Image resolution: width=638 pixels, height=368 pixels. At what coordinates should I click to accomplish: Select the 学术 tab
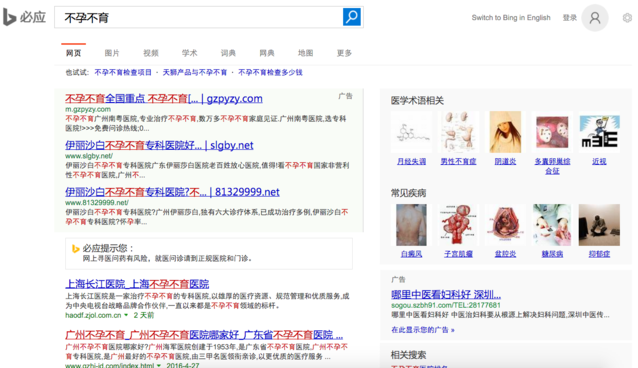point(189,53)
